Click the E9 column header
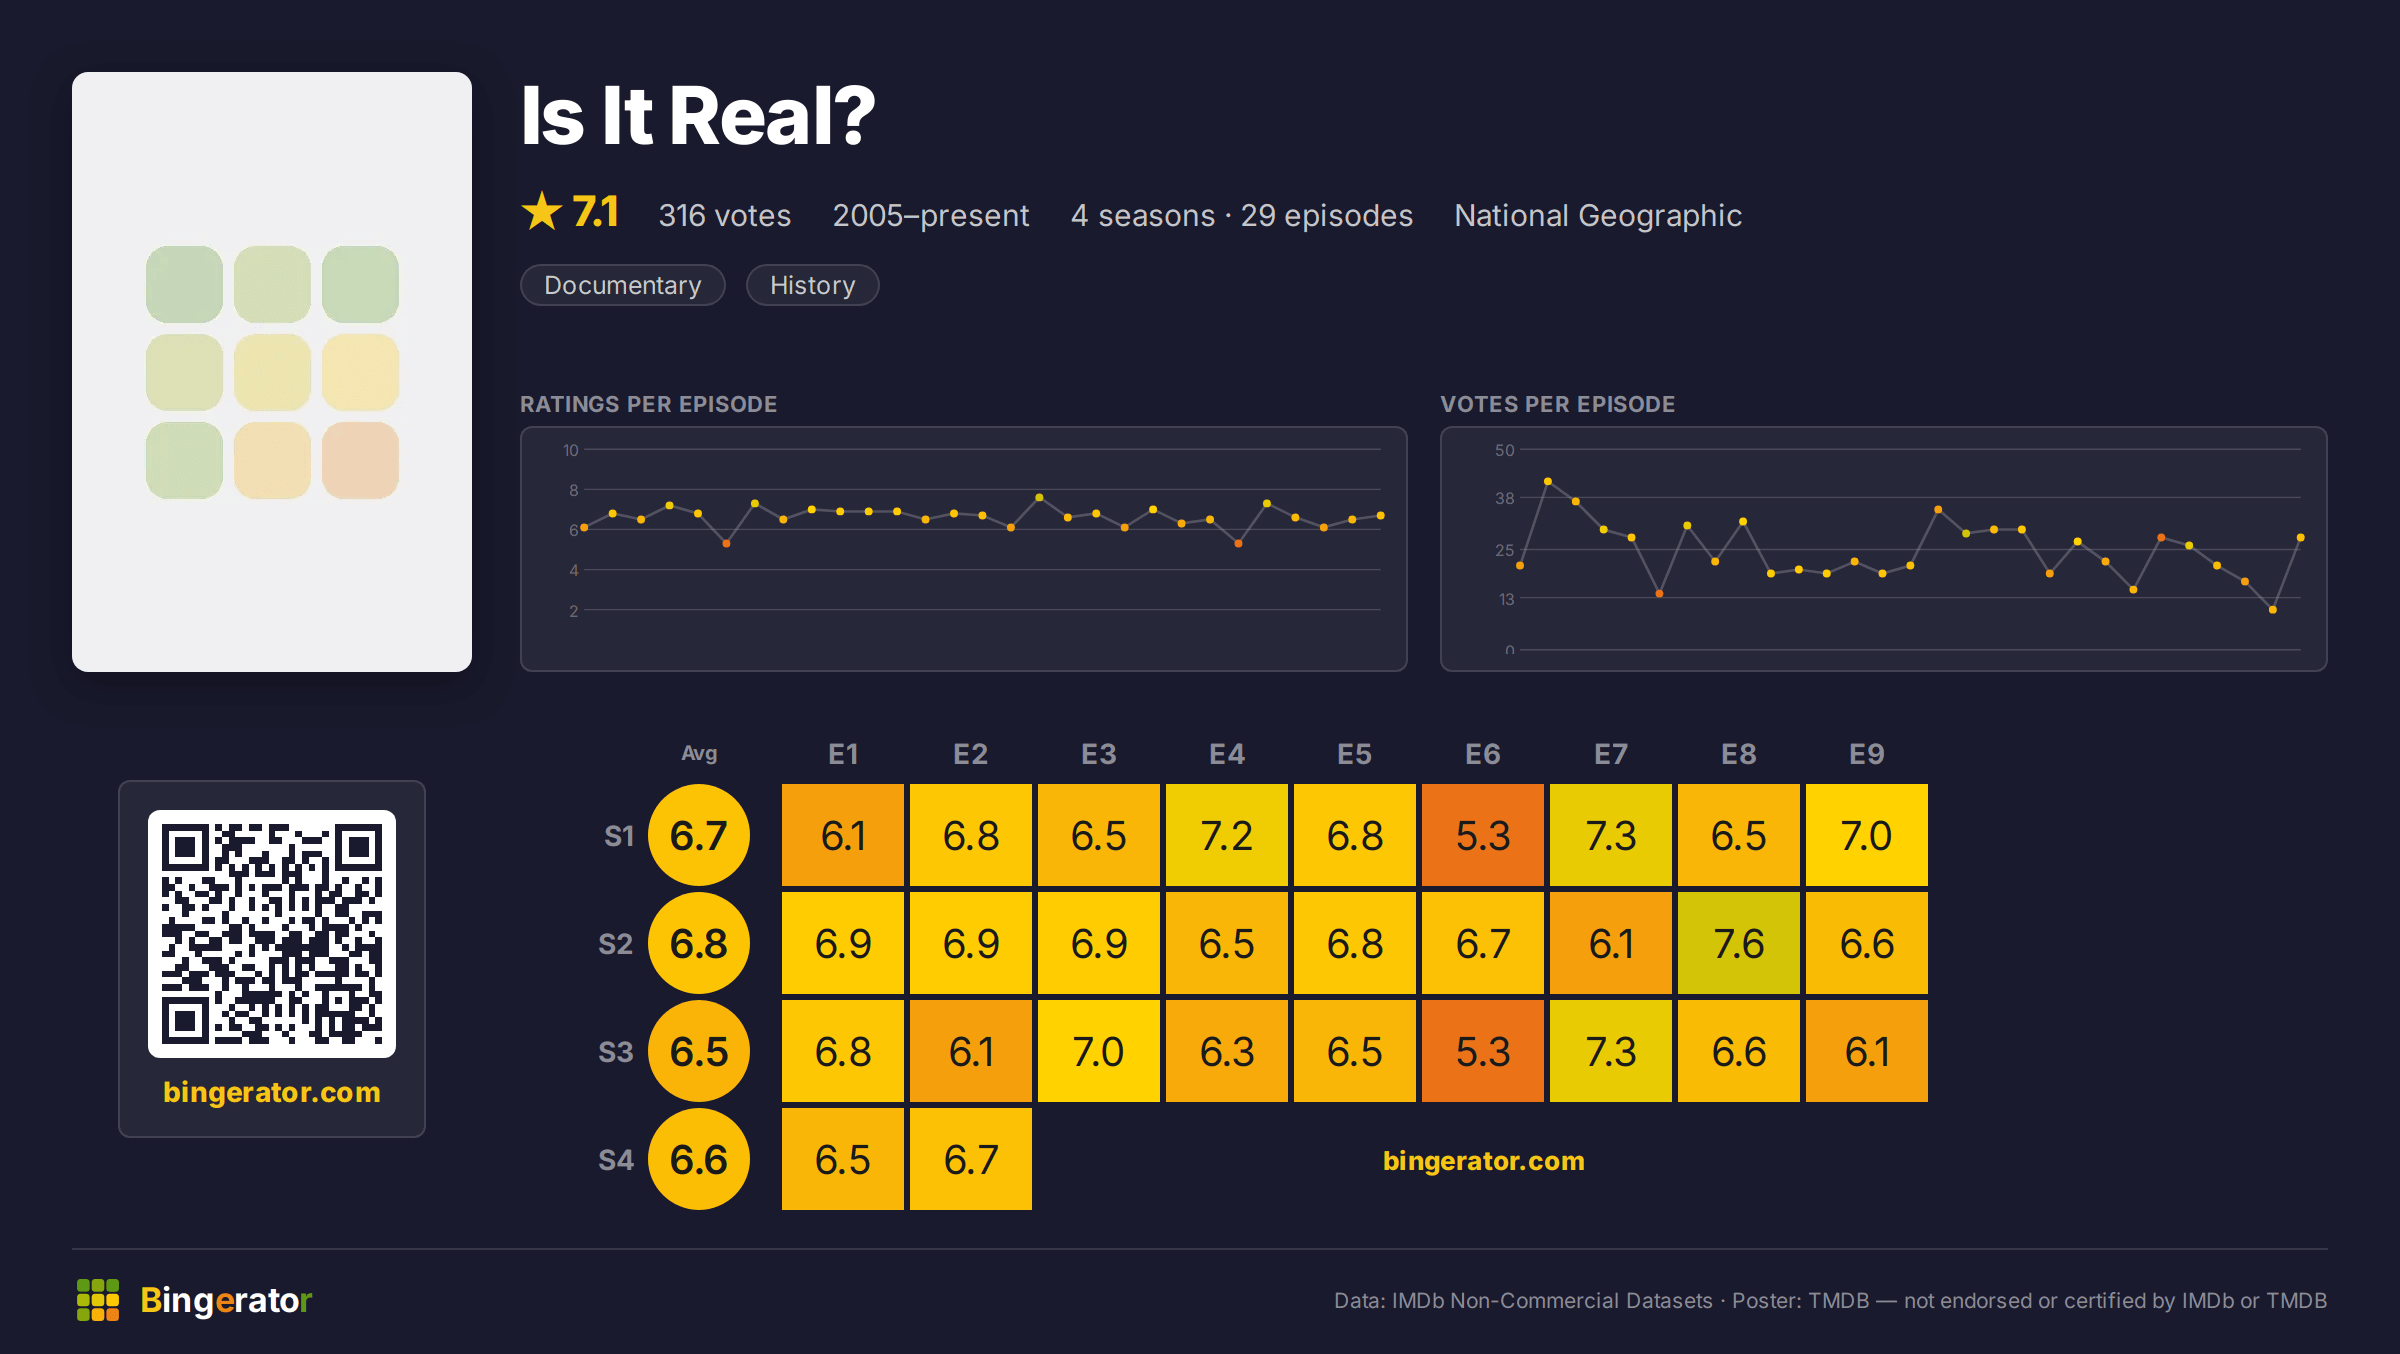This screenshot has width=2400, height=1354. point(1867,754)
